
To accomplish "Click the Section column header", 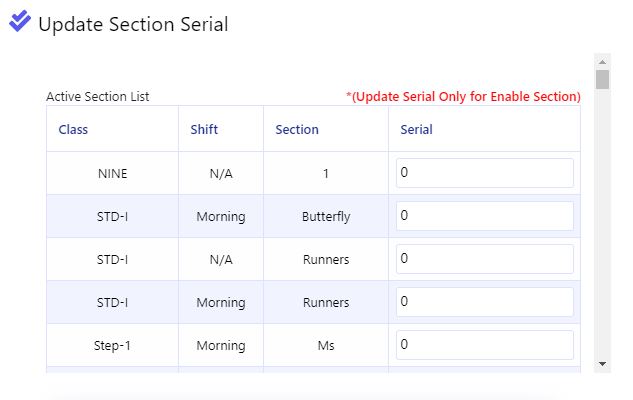I will pos(297,130).
